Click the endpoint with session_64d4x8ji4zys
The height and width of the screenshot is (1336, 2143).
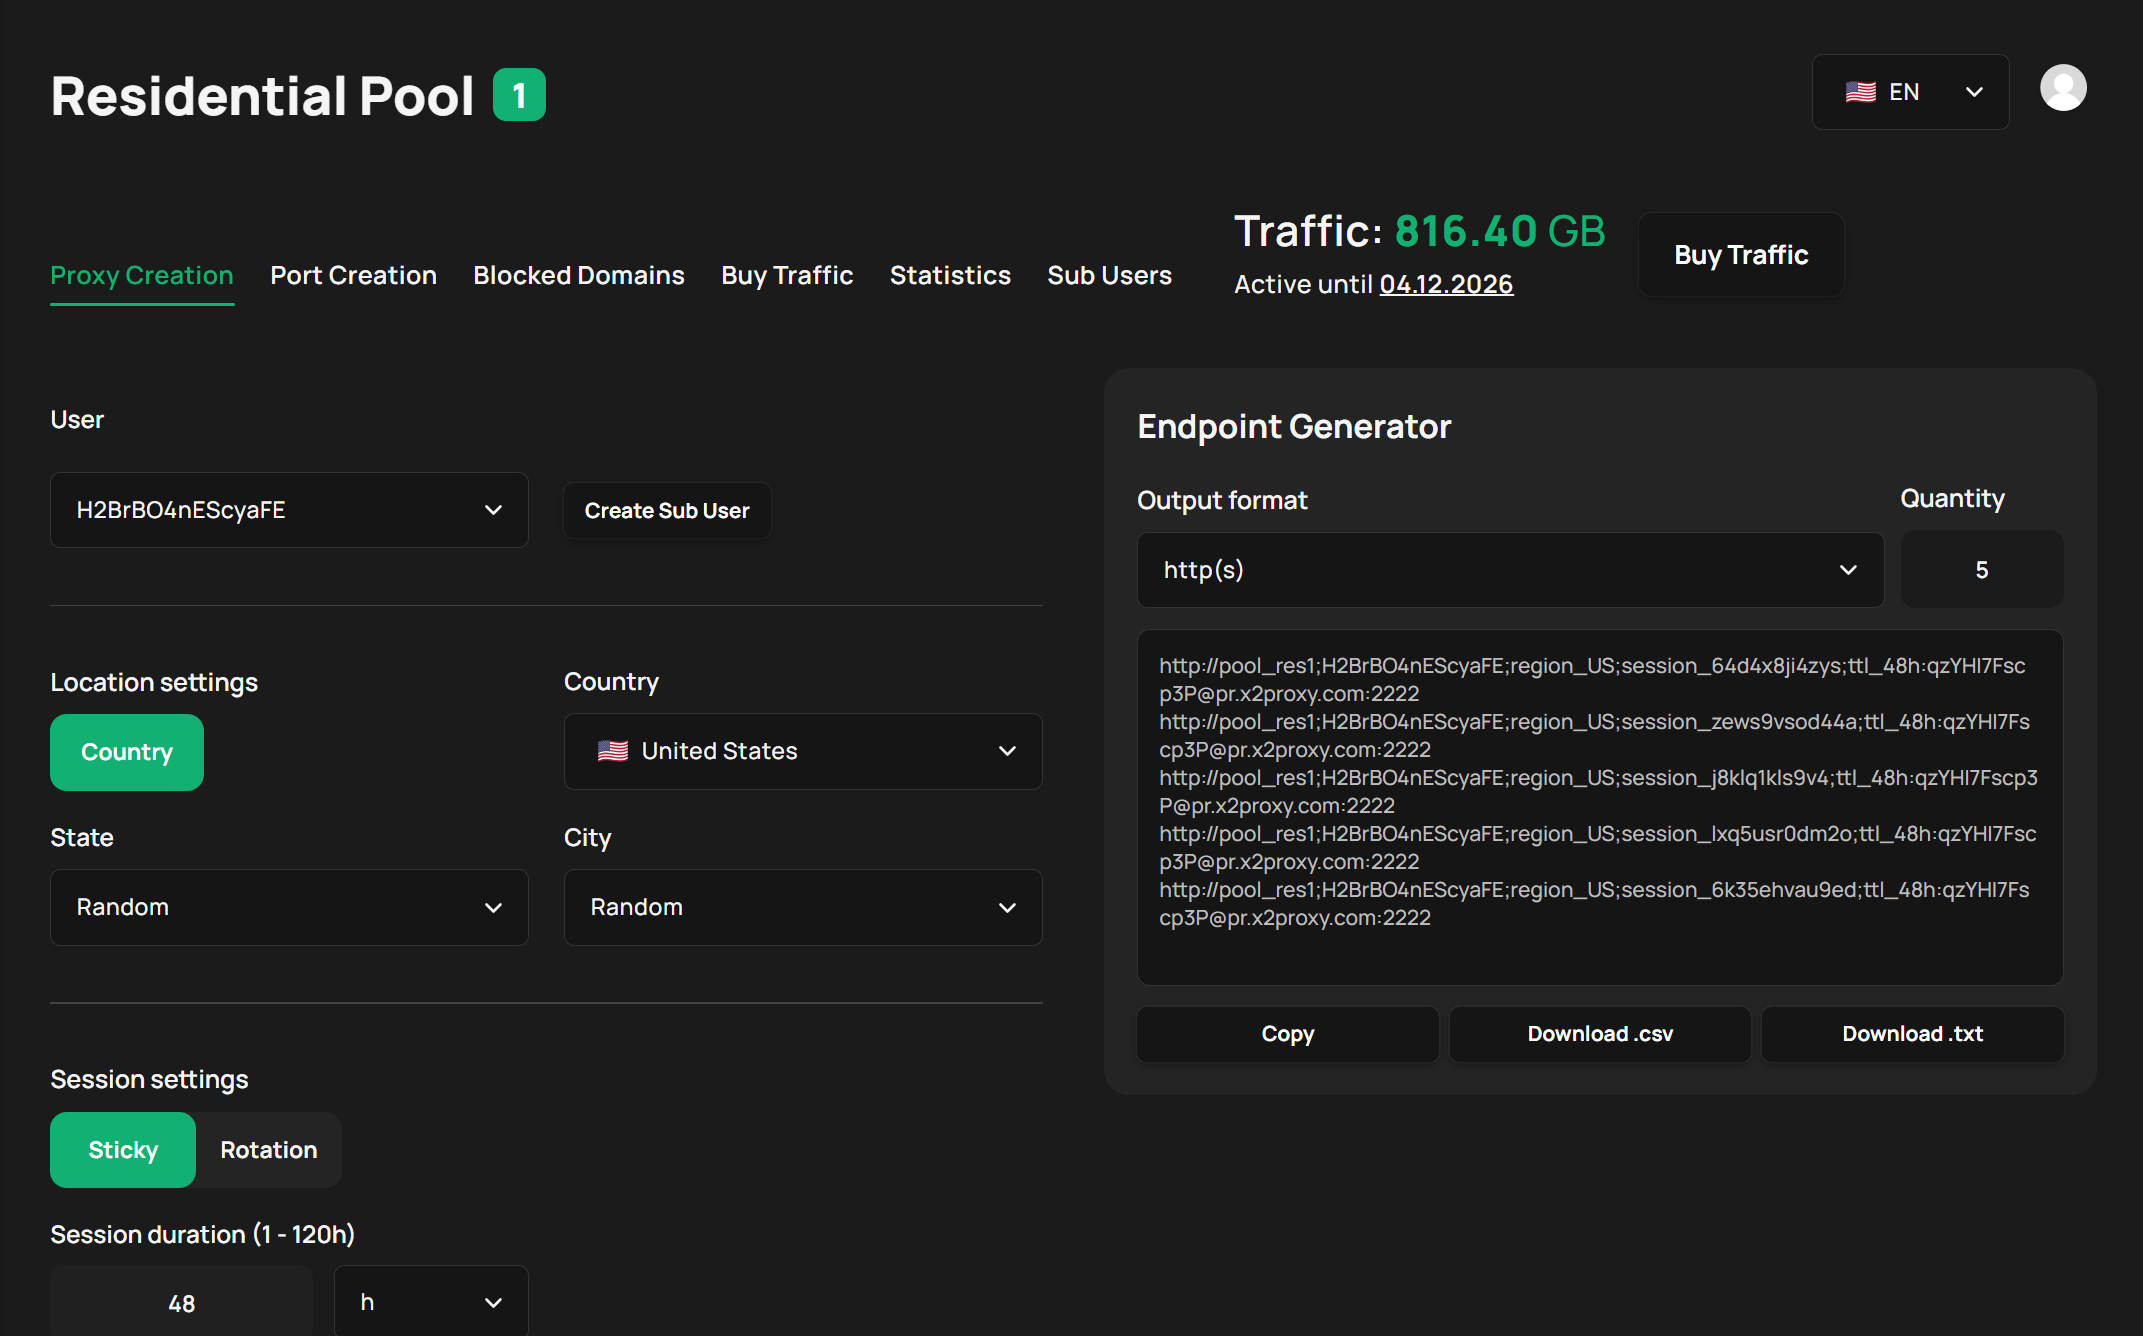[1592, 680]
